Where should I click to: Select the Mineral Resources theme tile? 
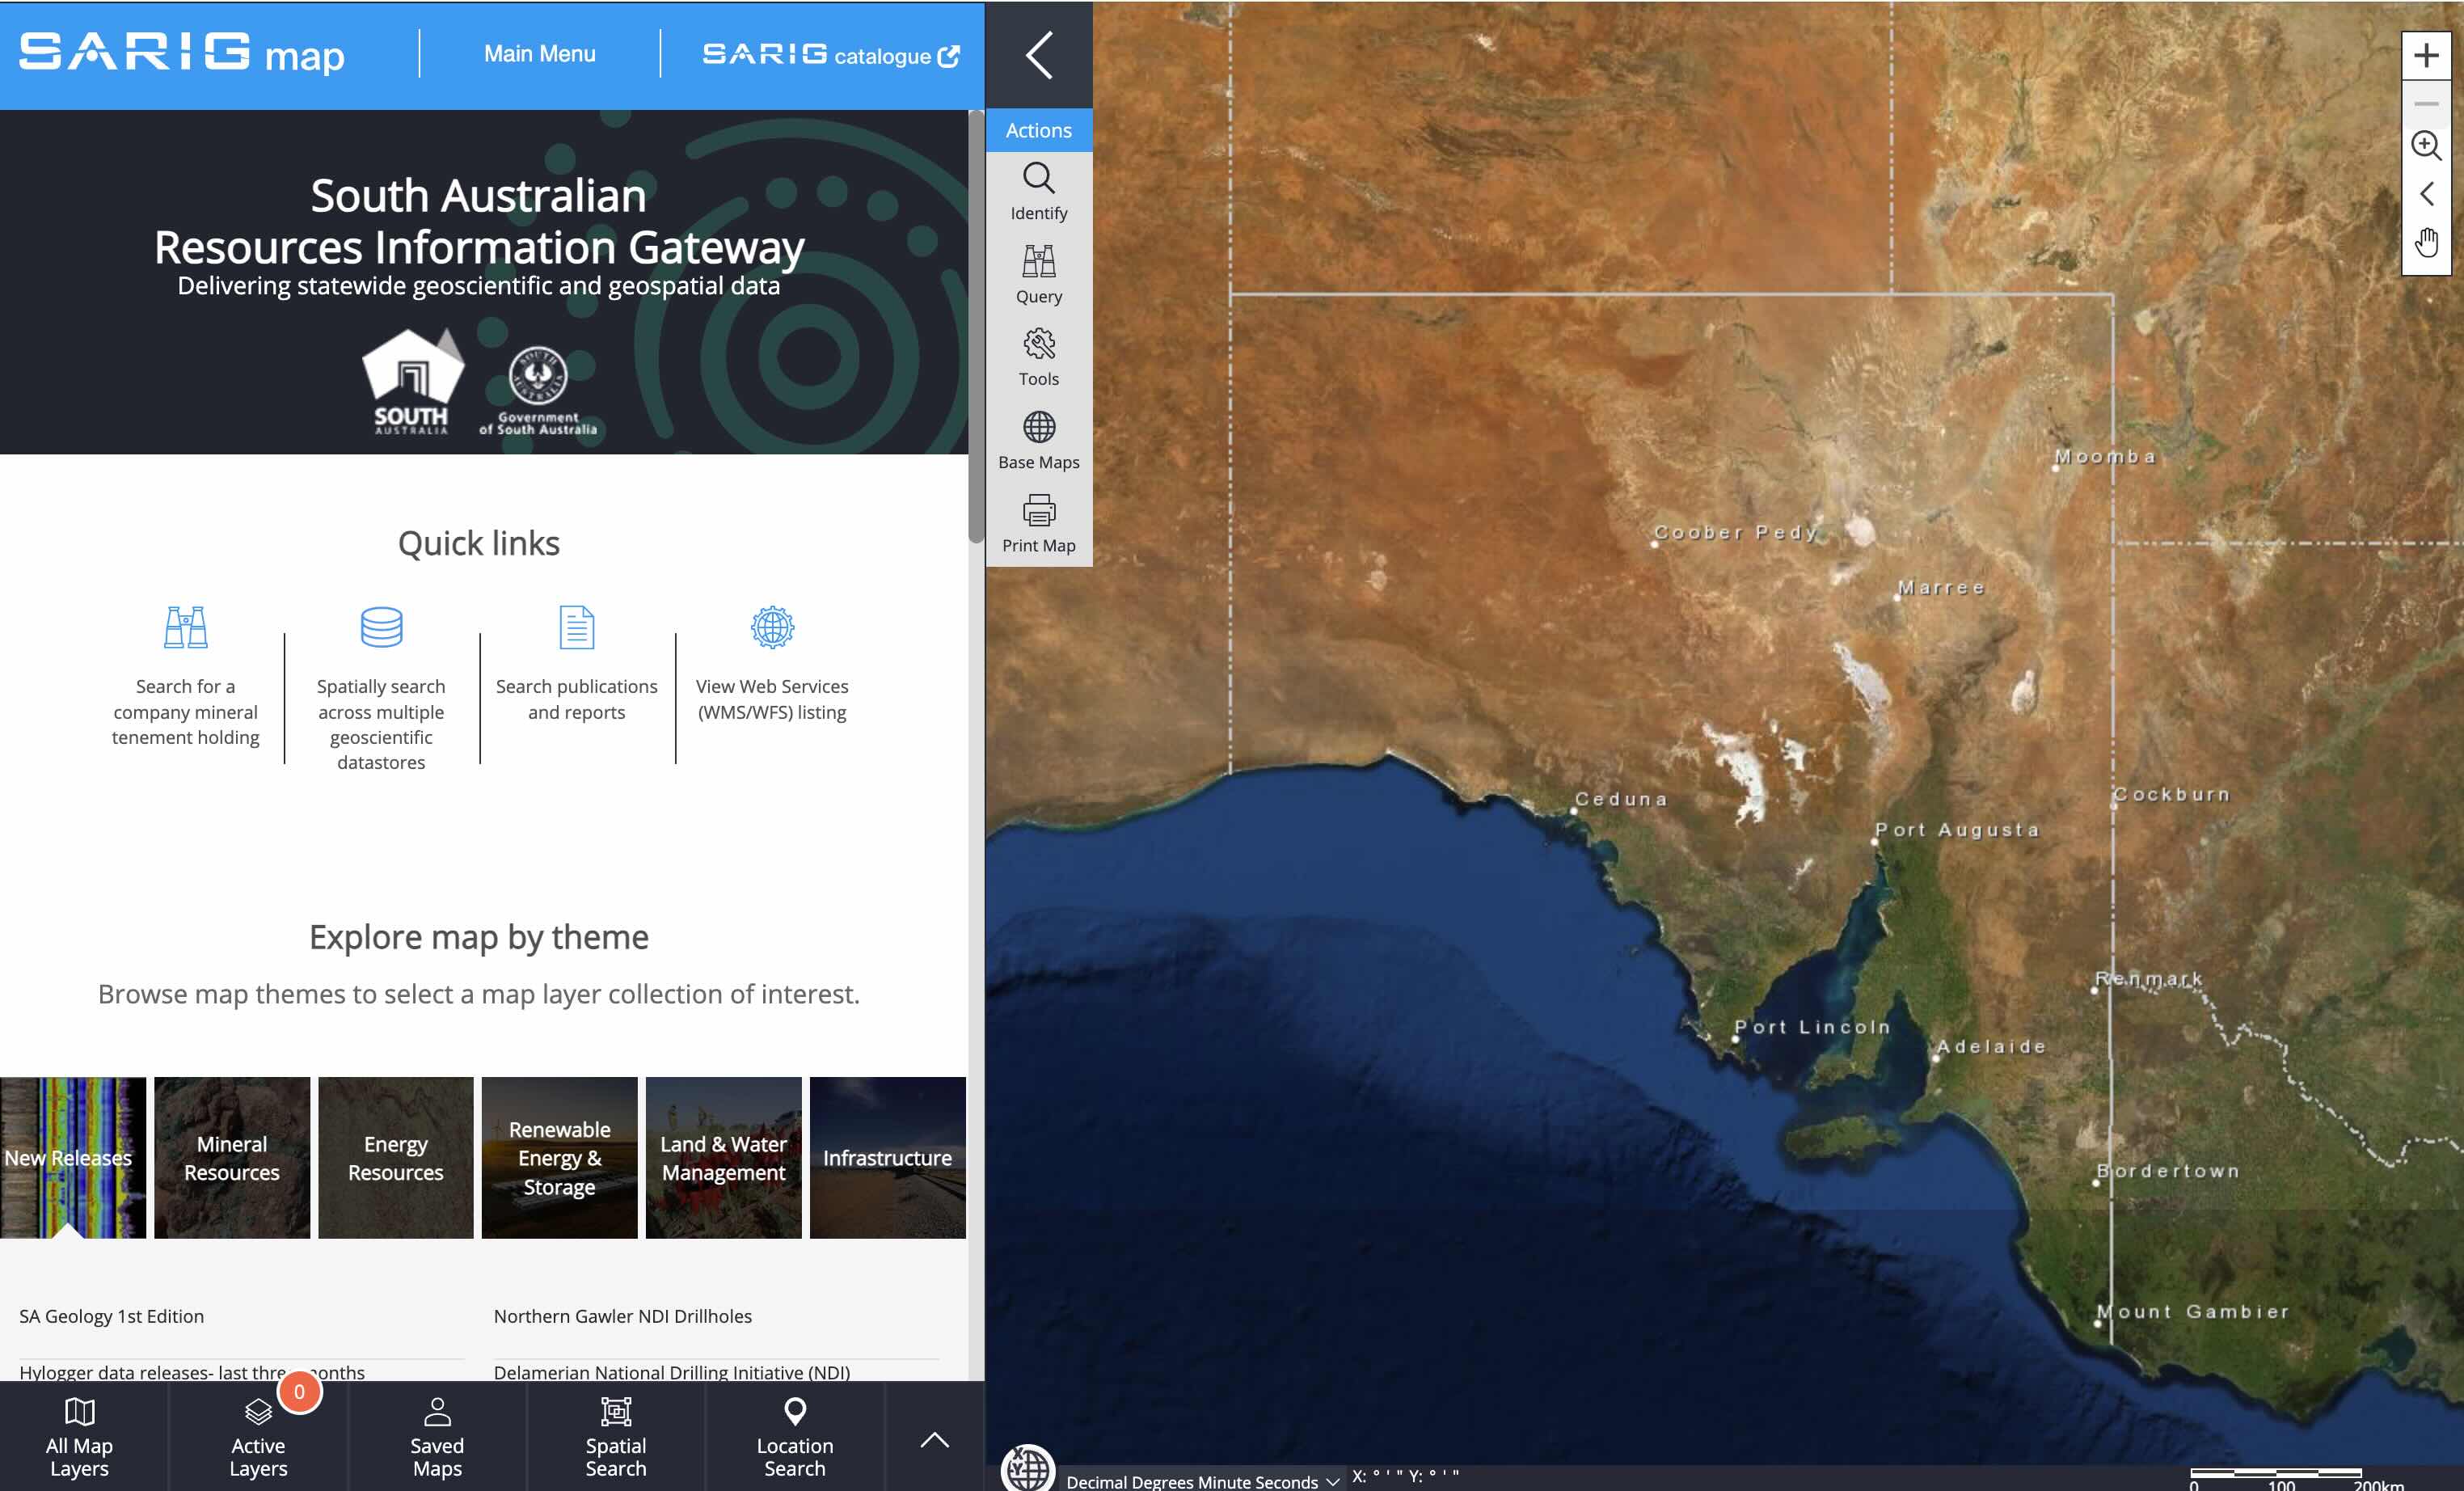[x=231, y=1157]
